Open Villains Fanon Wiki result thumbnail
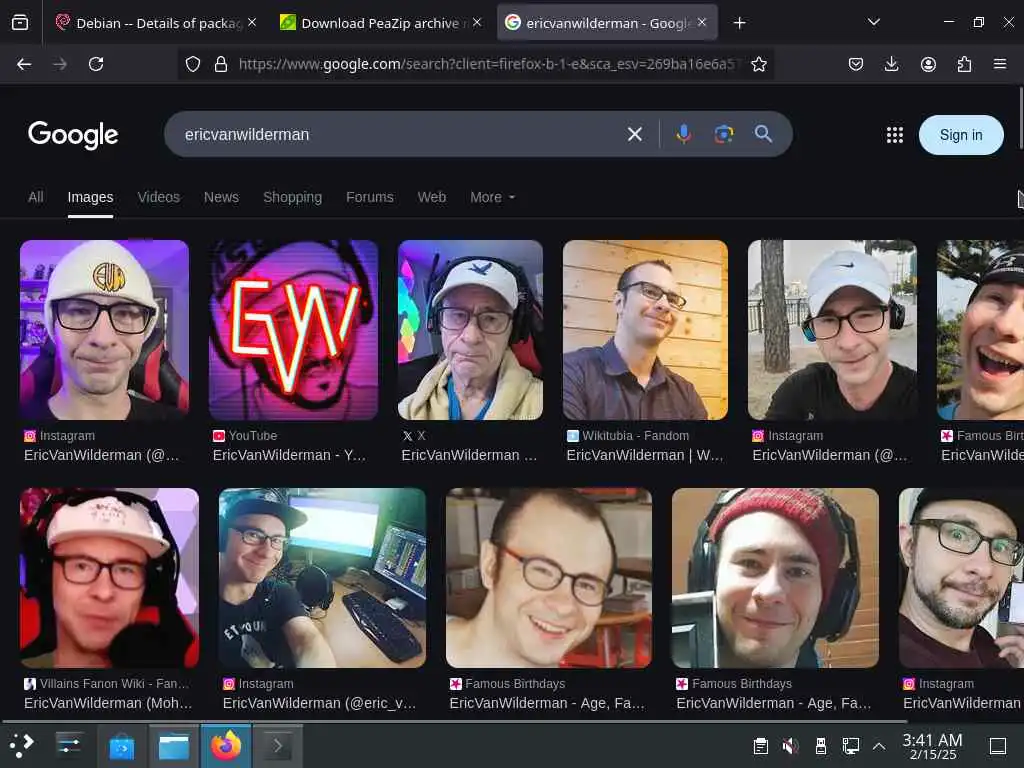 click(x=109, y=578)
